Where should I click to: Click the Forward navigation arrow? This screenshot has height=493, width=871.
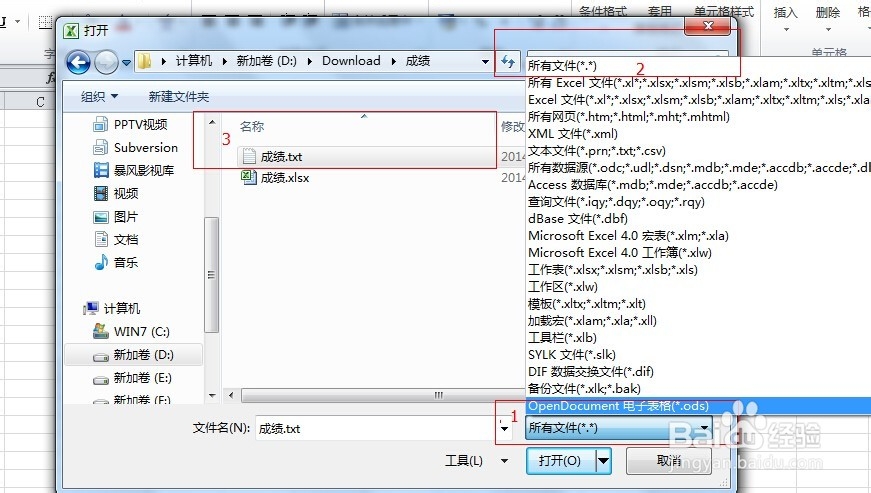[x=106, y=62]
